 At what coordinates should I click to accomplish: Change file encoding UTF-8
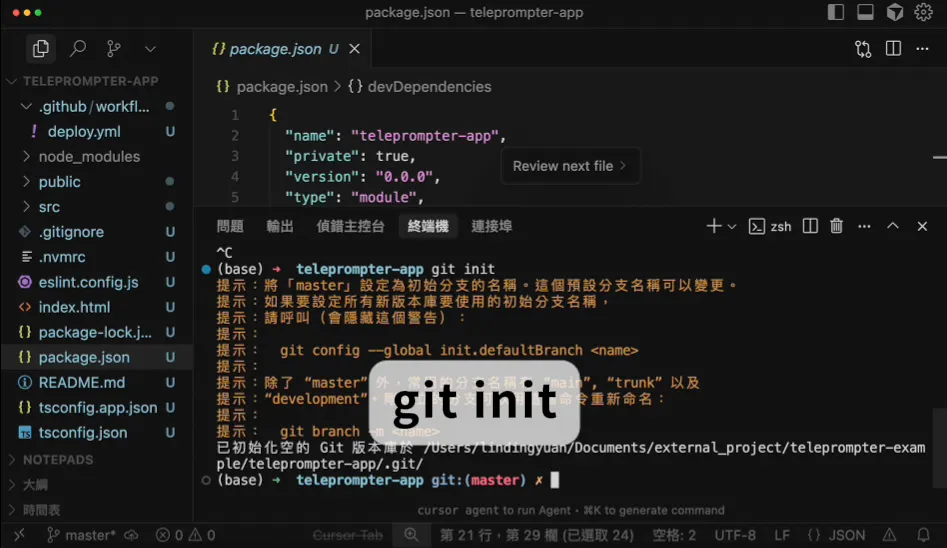(735, 535)
